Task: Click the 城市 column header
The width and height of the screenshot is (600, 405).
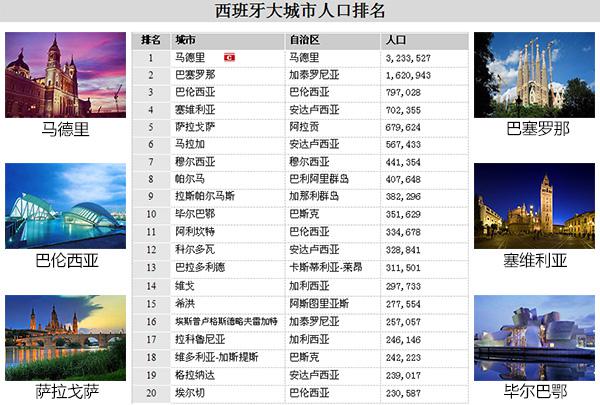Action: [x=185, y=41]
